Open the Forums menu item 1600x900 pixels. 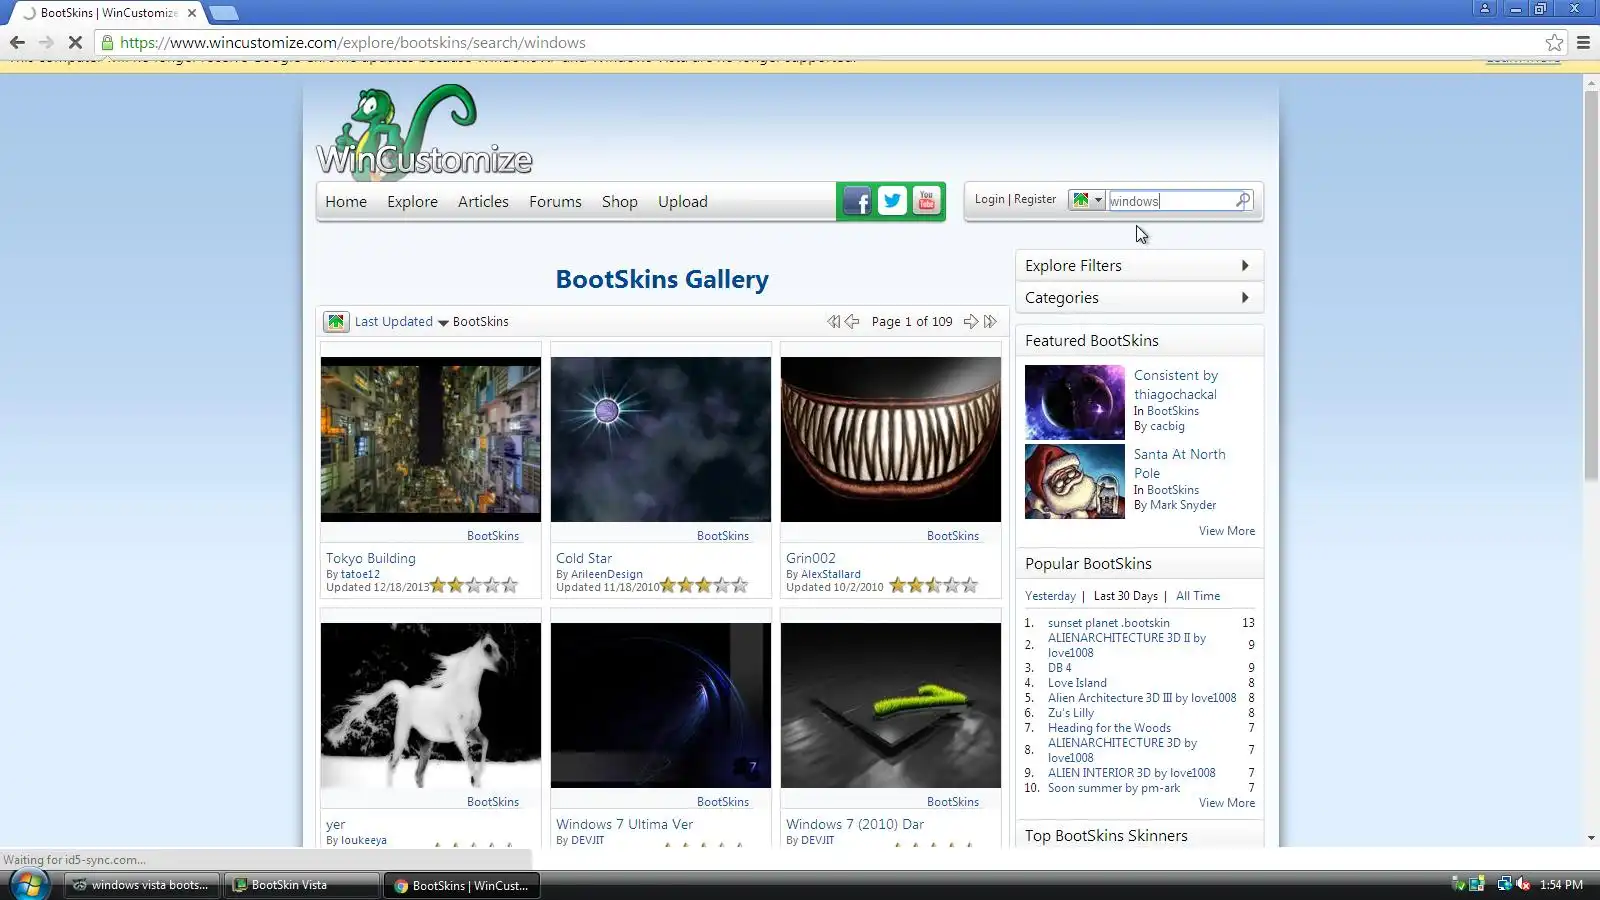click(x=555, y=201)
